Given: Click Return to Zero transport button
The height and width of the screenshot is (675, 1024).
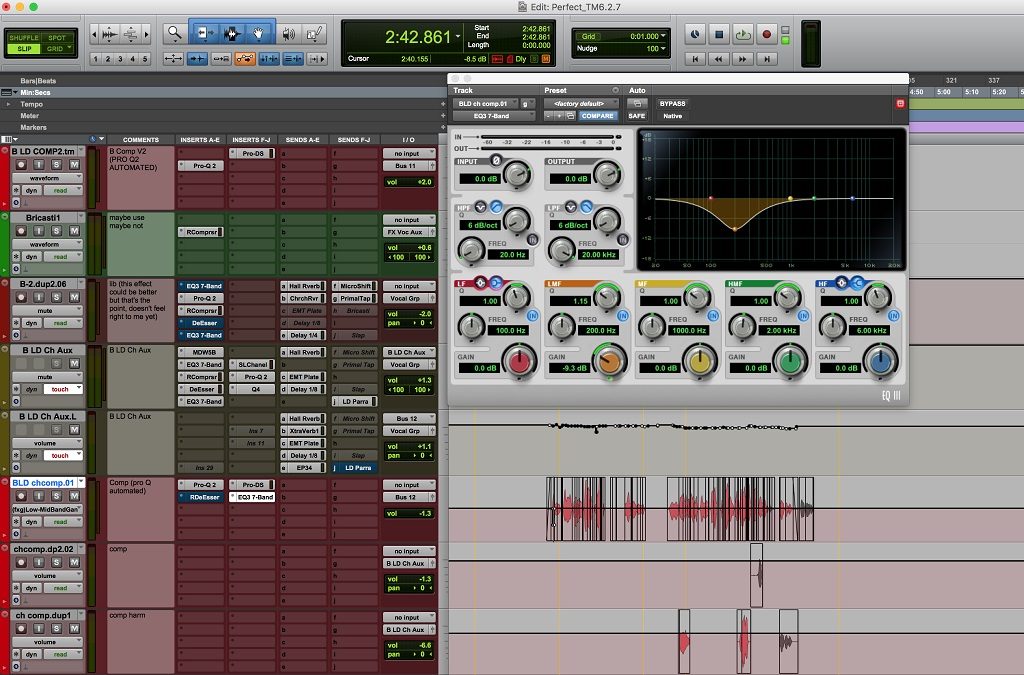Looking at the screenshot, I should pos(696,59).
